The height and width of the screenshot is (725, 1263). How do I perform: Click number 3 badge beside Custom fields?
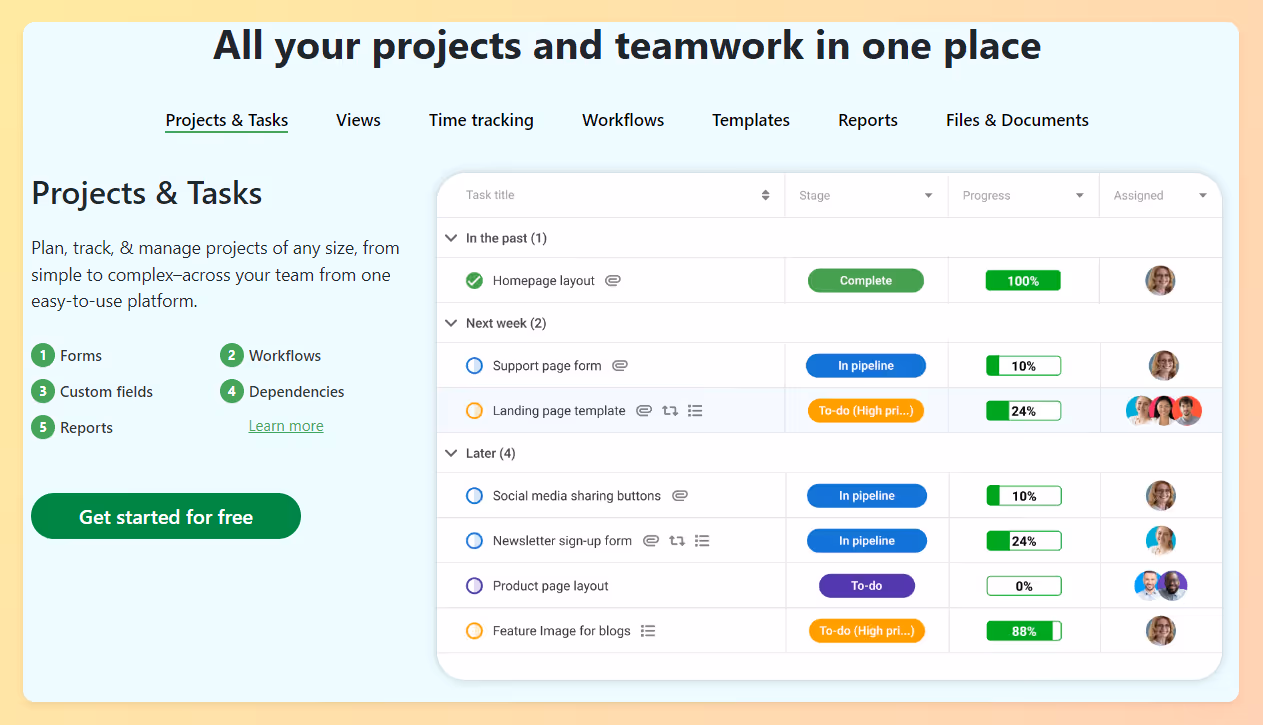(43, 392)
